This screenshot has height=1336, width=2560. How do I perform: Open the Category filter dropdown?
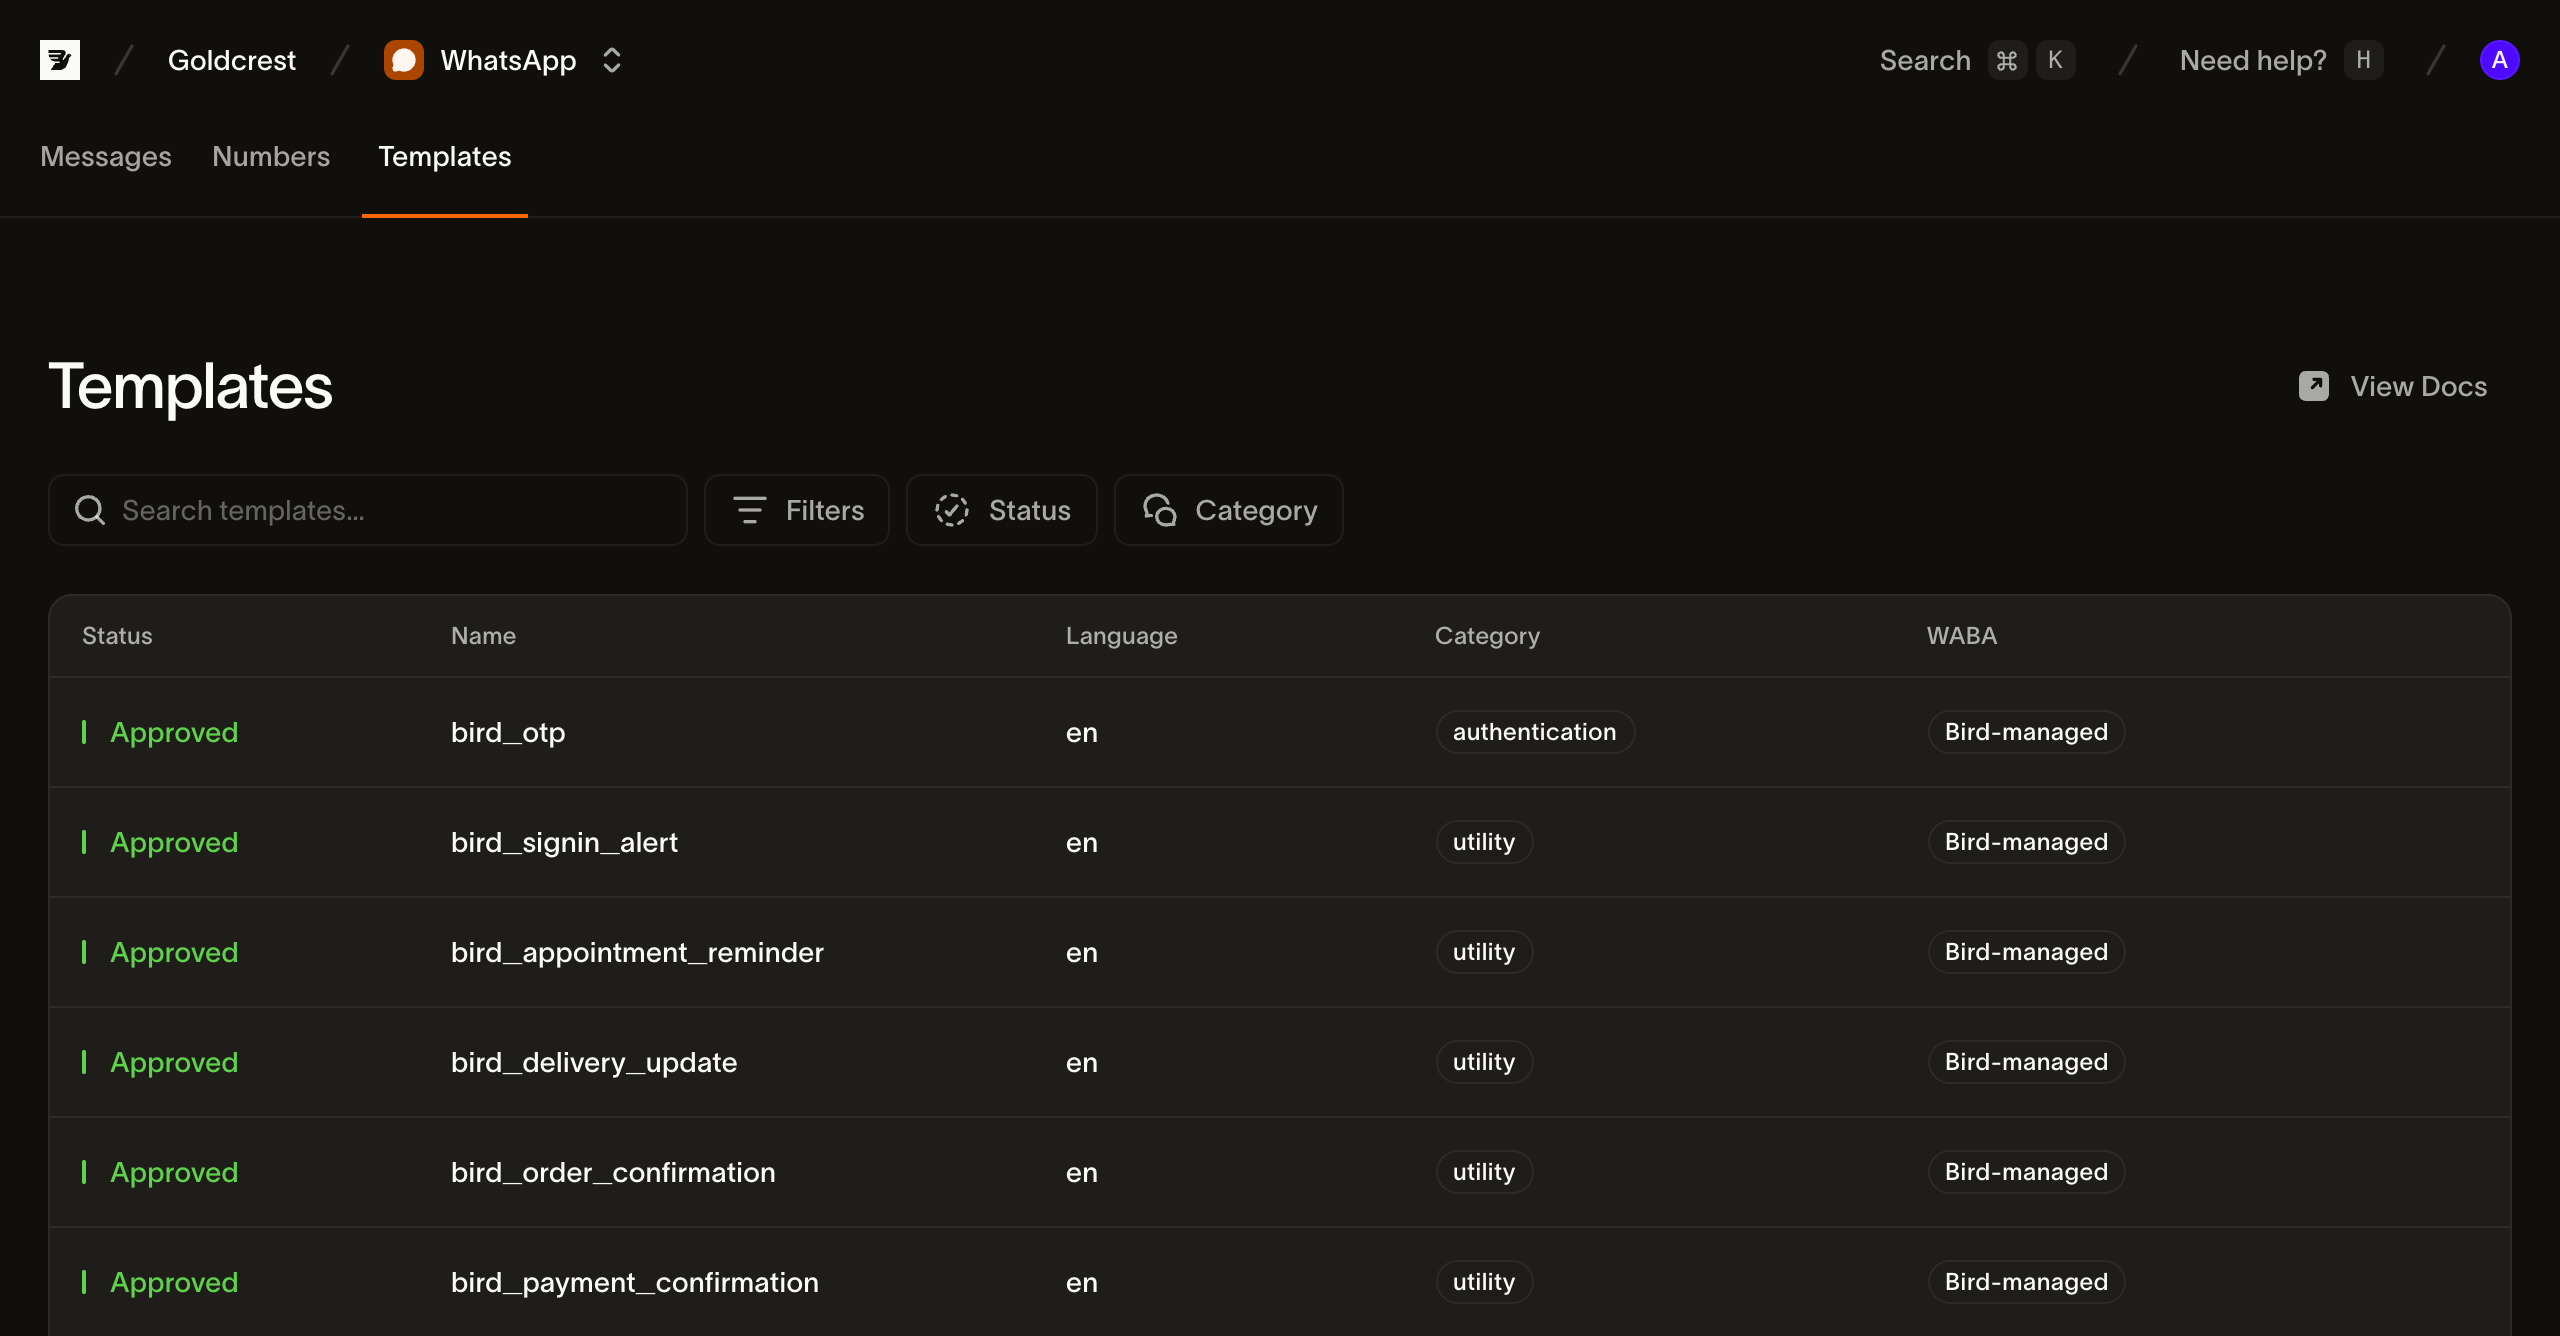click(x=1229, y=510)
